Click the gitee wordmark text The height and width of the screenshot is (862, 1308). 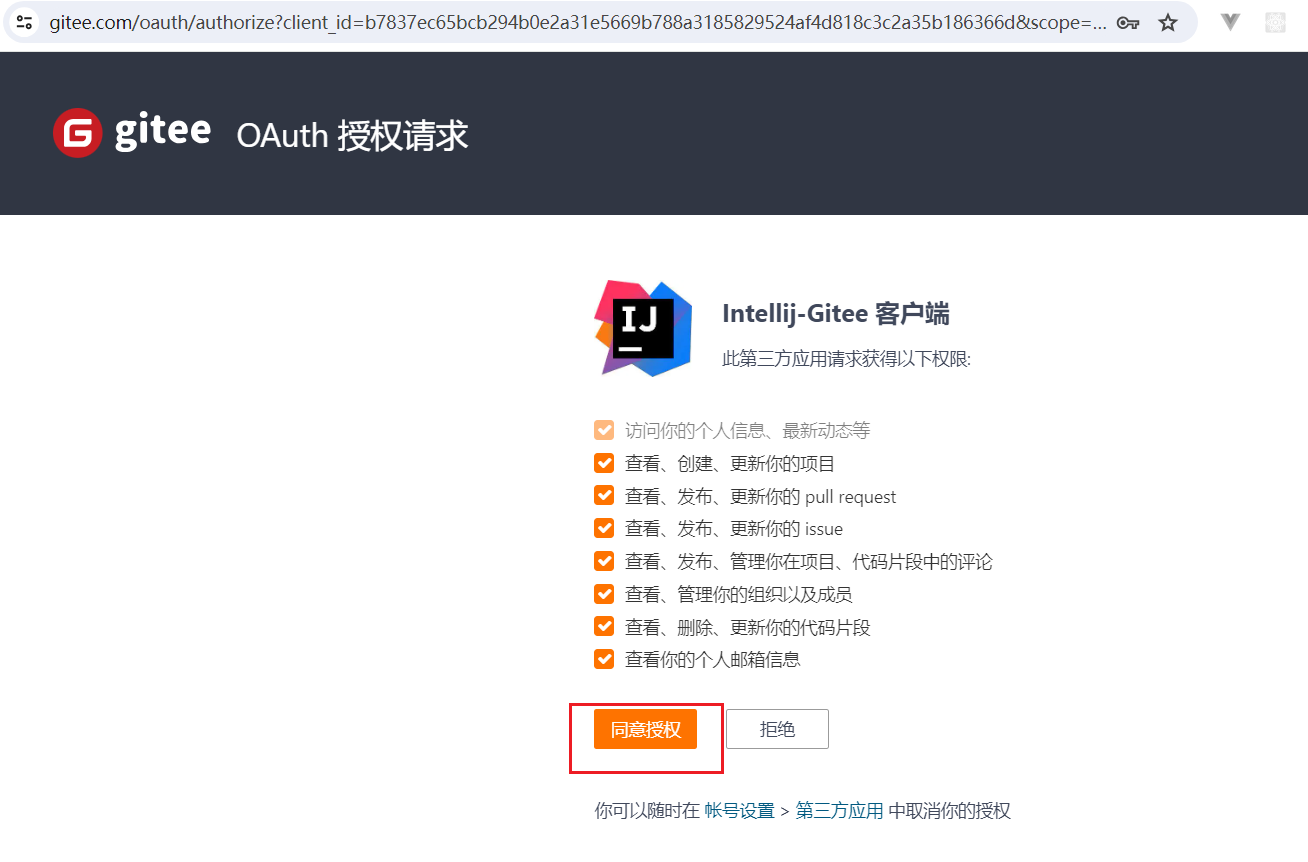tap(162, 131)
